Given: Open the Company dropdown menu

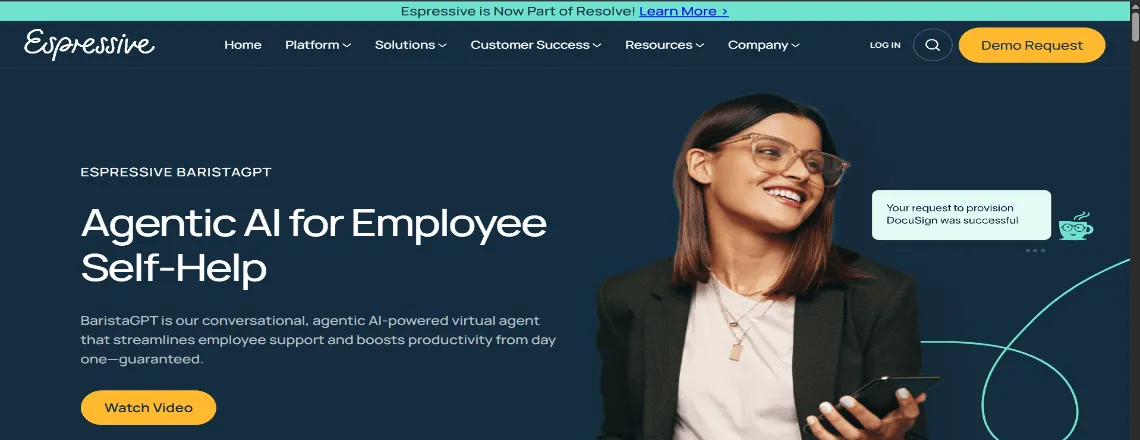Looking at the screenshot, I should click(x=763, y=45).
